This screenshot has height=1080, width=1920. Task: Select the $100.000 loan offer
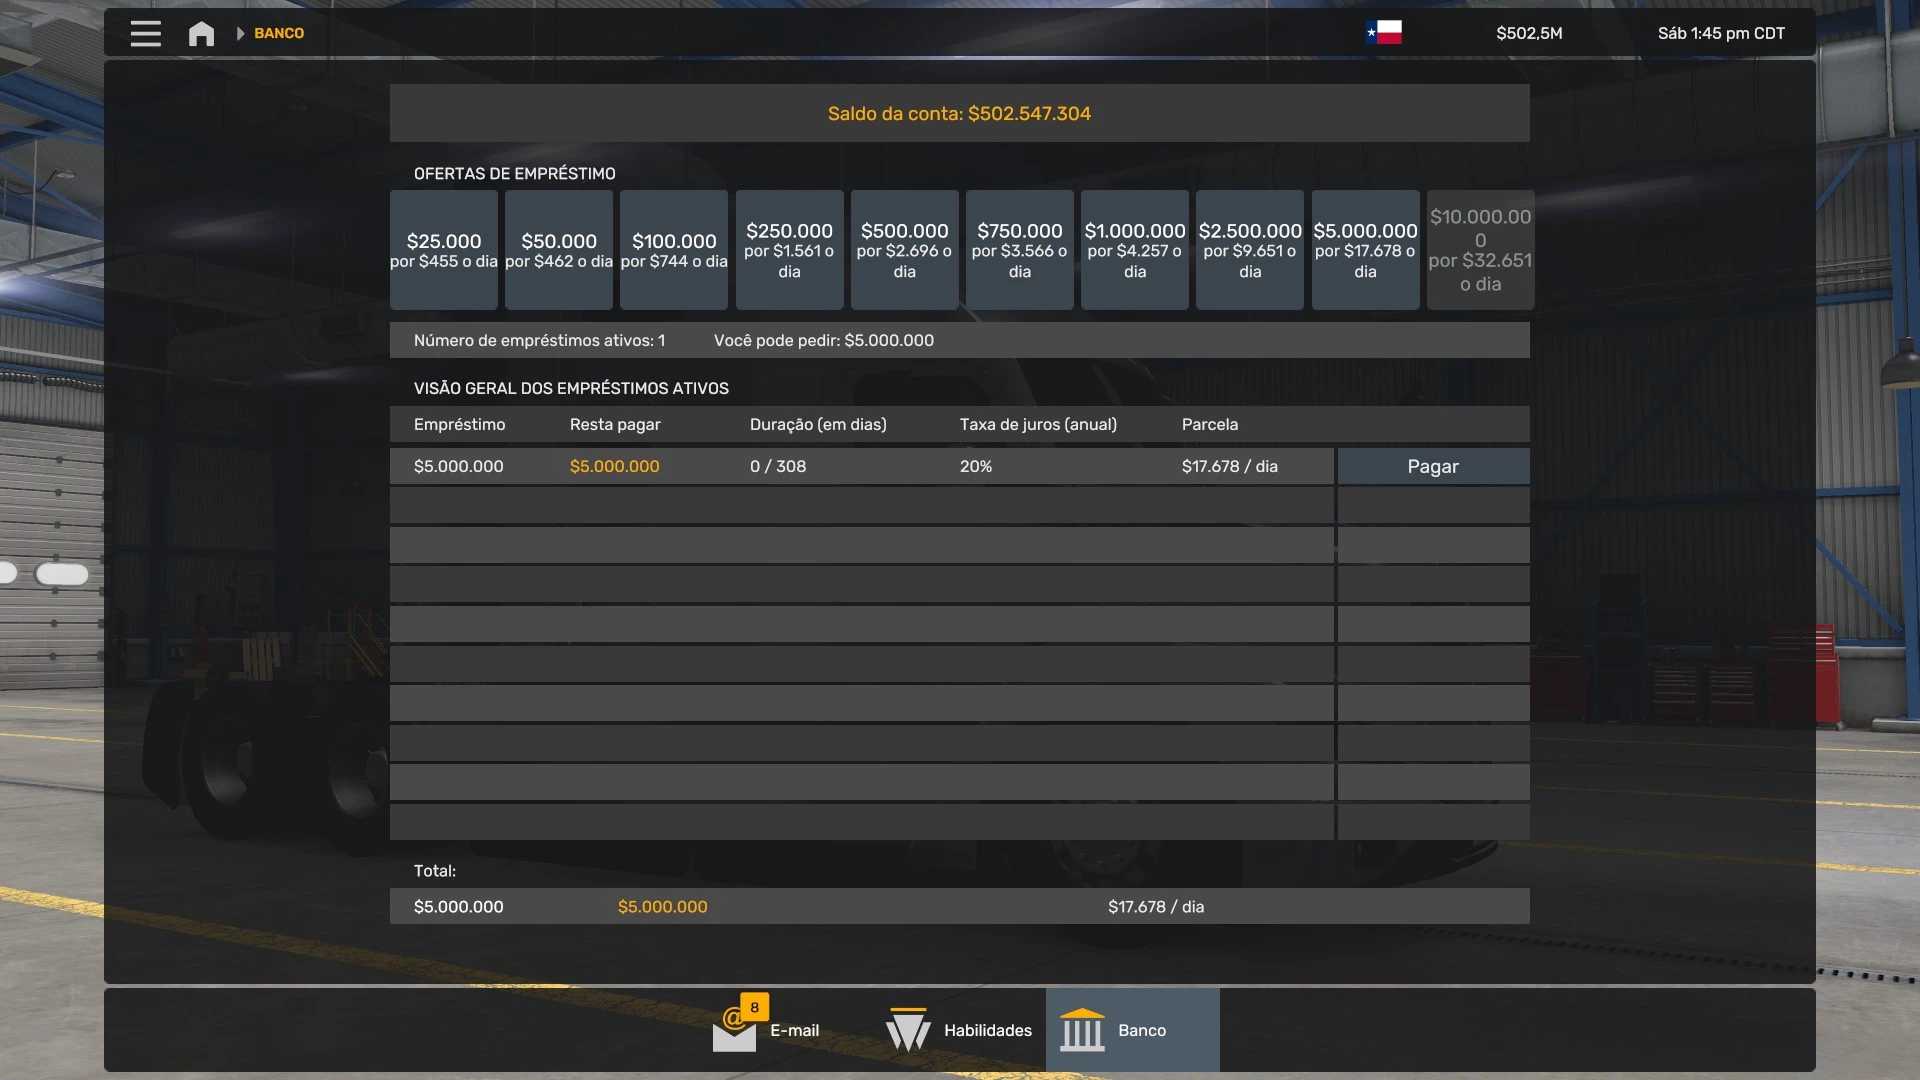[674, 250]
